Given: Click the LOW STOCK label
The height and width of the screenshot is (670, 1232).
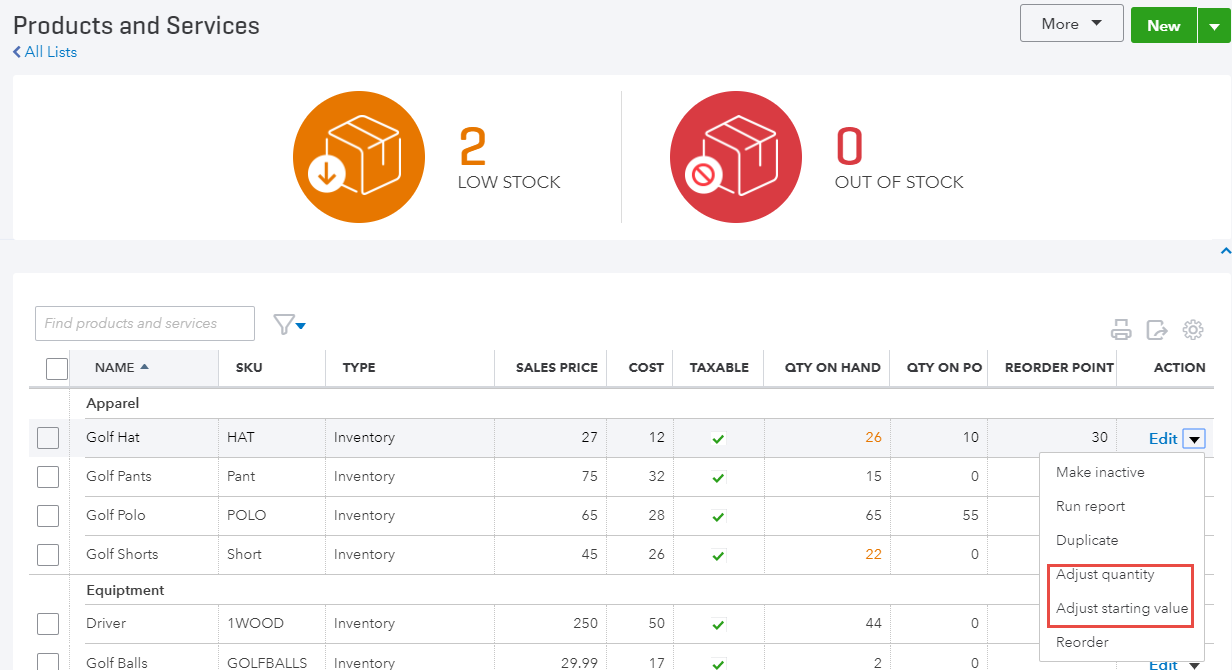Looking at the screenshot, I should (509, 182).
